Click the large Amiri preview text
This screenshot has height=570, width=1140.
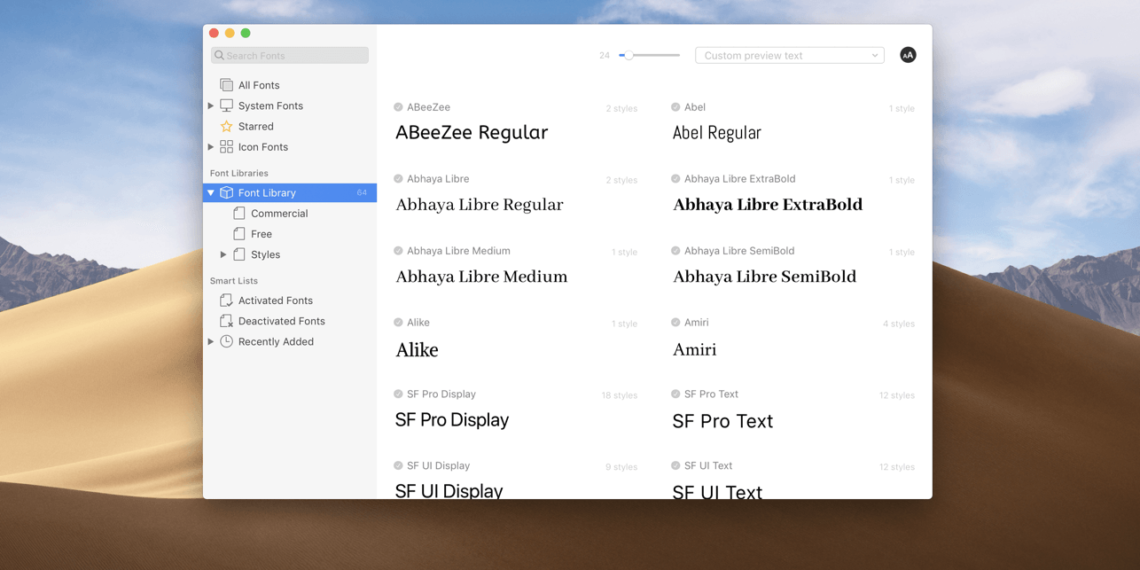pos(694,350)
